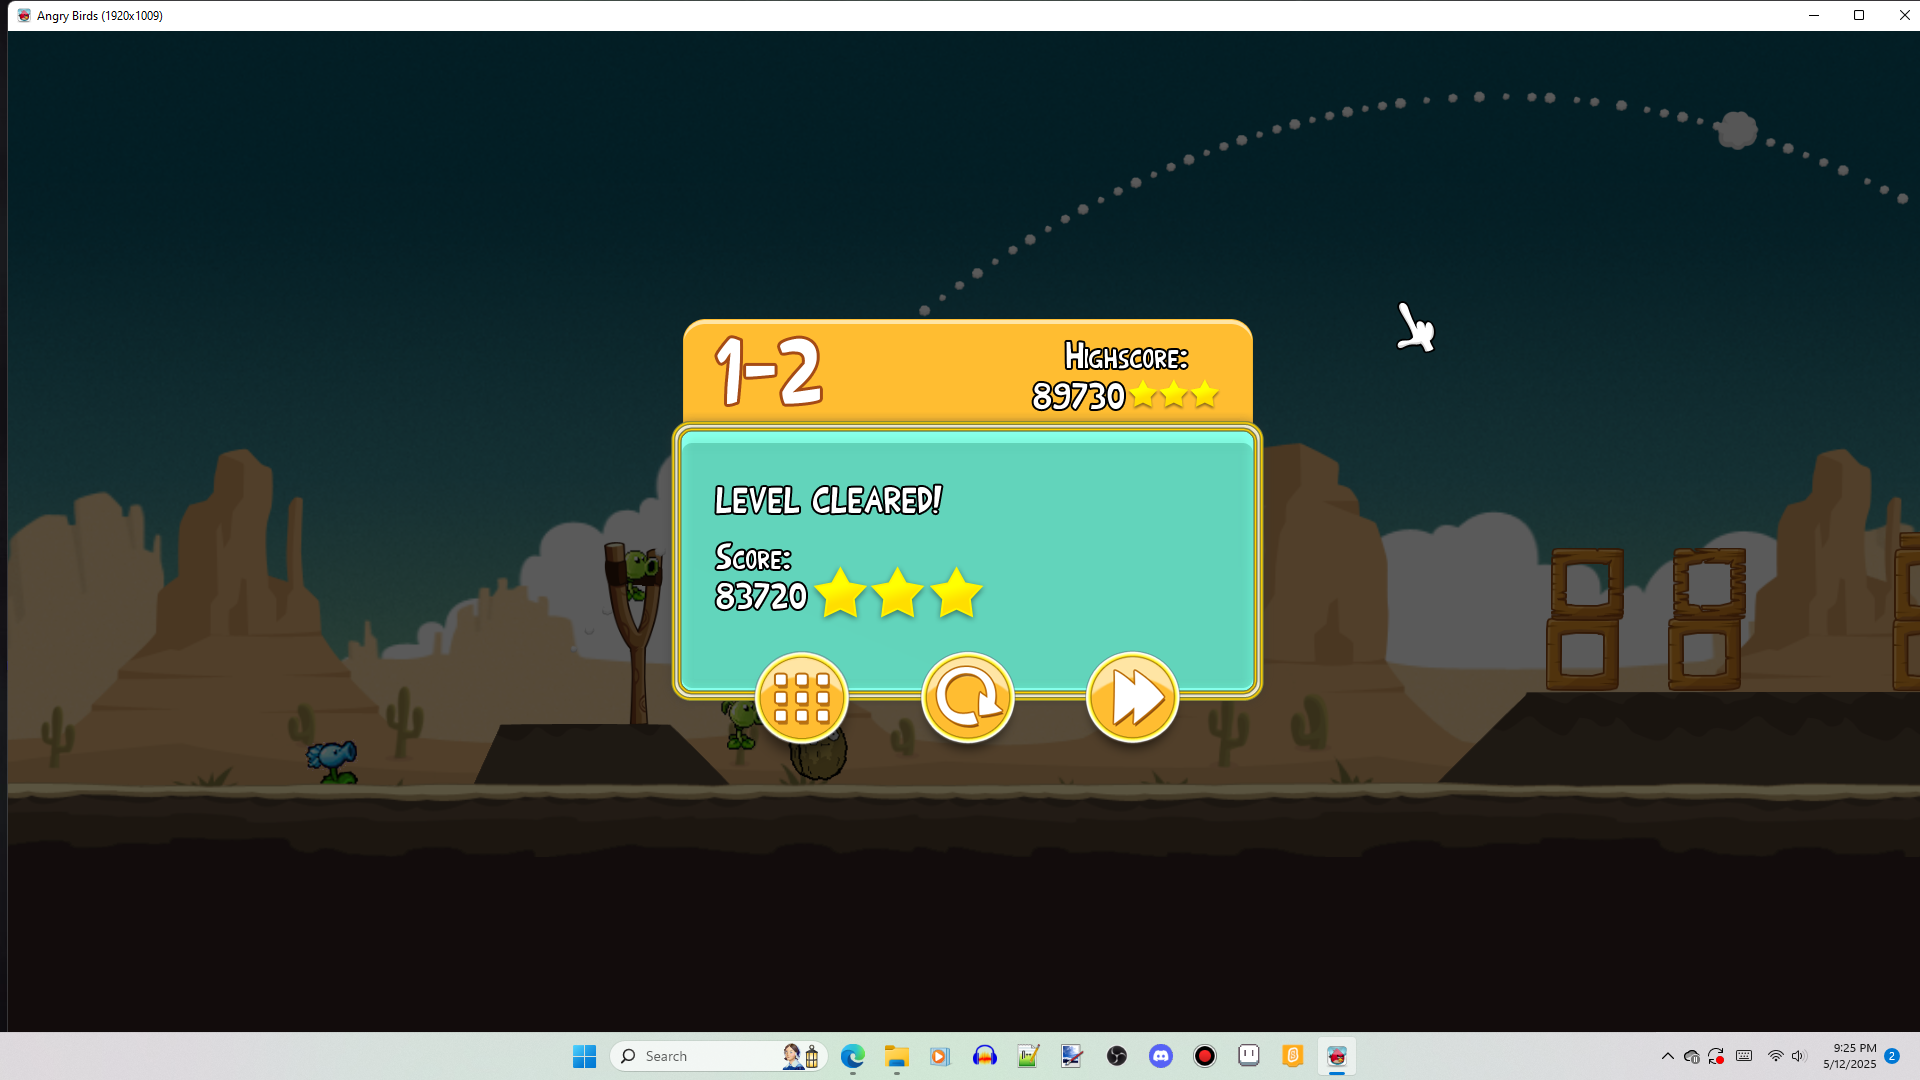This screenshot has height=1080, width=1920.
Task: Open the level selection grid menu
Action: pyautogui.click(x=802, y=697)
